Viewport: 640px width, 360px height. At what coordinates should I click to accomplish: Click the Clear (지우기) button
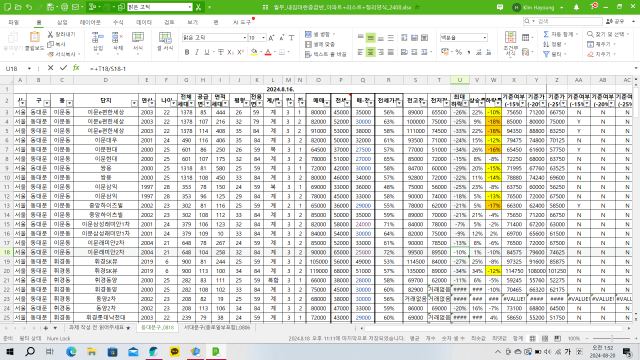pyautogui.click(x=598, y=54)
